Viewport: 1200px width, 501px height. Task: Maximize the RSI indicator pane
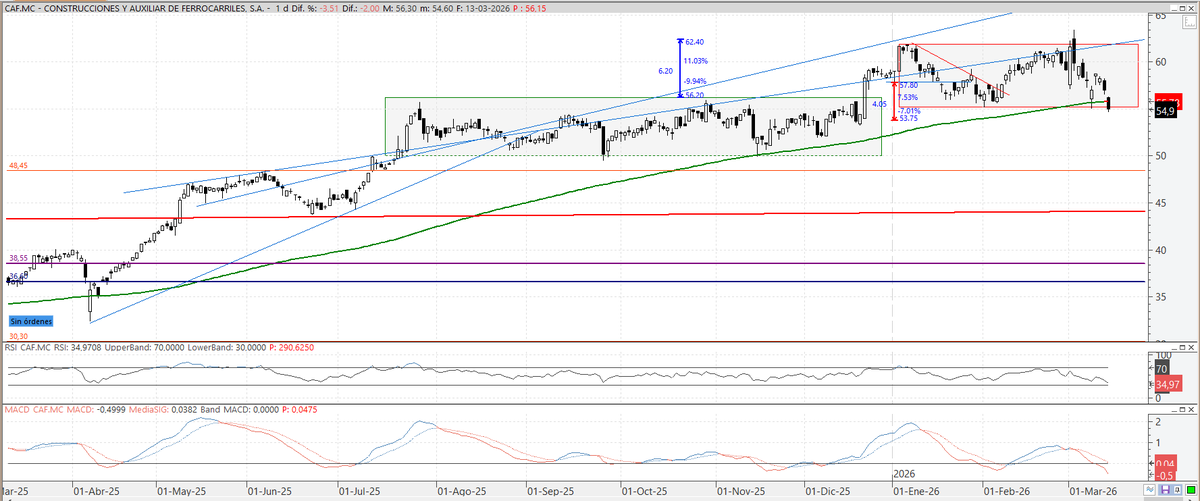coord(1182,347)
